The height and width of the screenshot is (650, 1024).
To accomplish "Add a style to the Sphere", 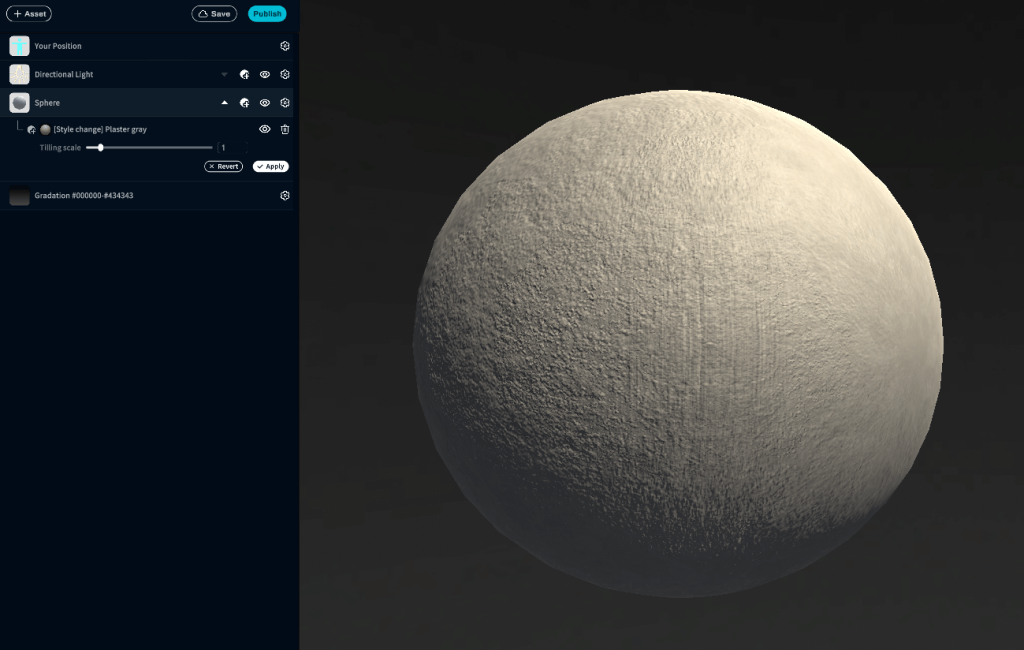I will 244,103.
